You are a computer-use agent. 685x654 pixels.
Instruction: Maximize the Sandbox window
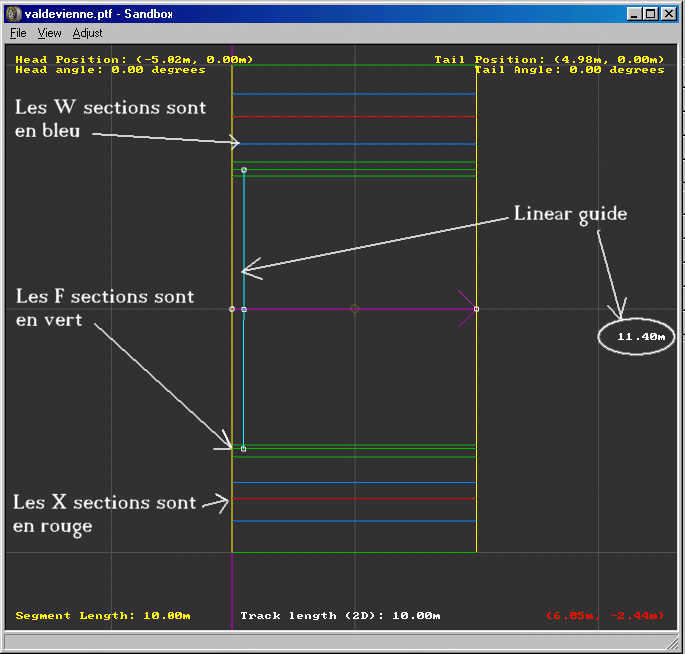(650, 14)
